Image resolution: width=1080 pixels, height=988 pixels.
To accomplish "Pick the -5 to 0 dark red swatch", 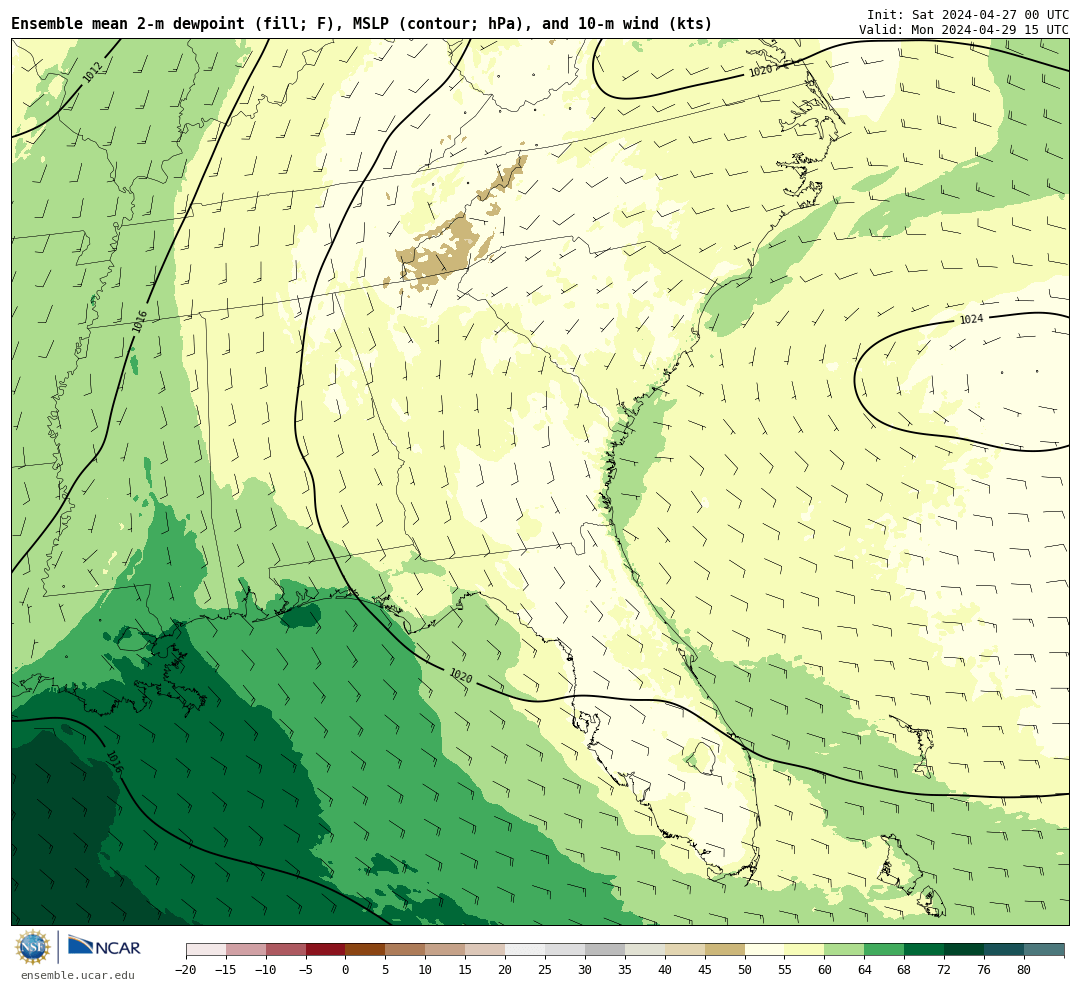I will tap(326, 949).
